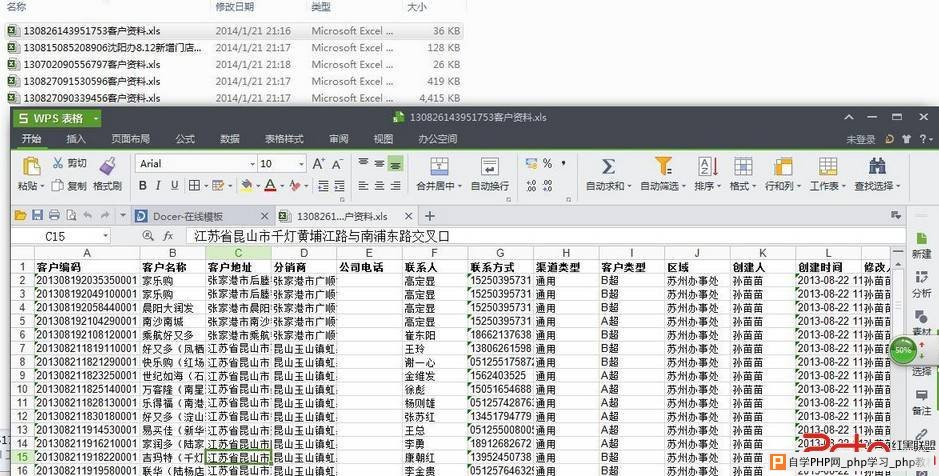
Task: Open the font size 10 dropdown
Action: [301, 163]
